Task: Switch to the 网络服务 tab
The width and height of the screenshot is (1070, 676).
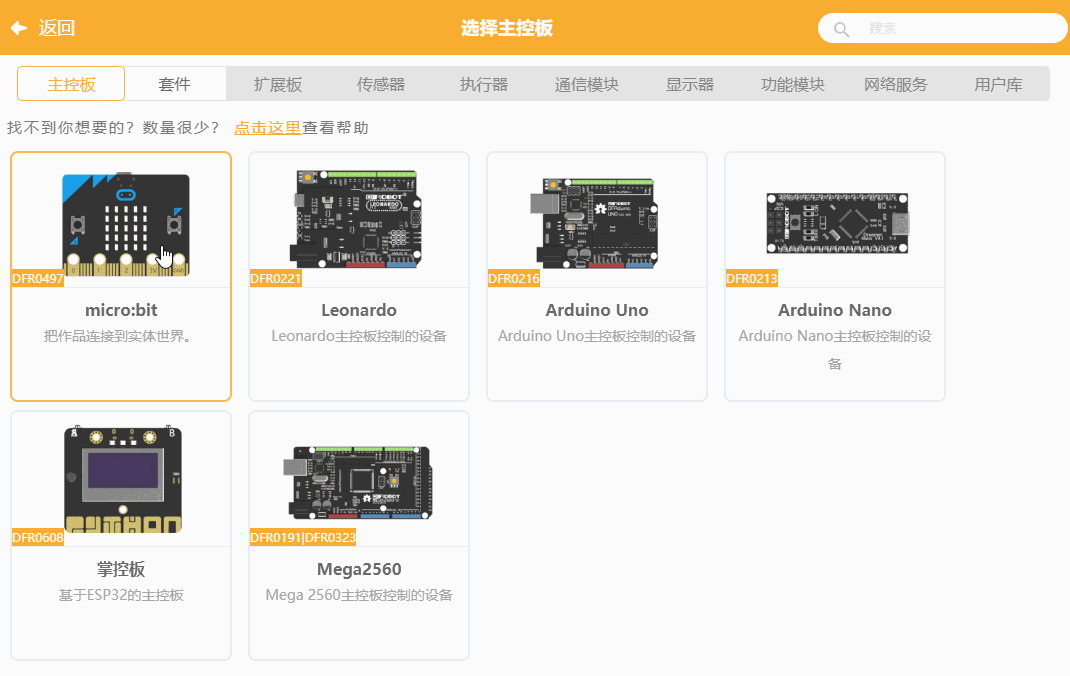Action: pyautogui.click(x=896, y=84)
